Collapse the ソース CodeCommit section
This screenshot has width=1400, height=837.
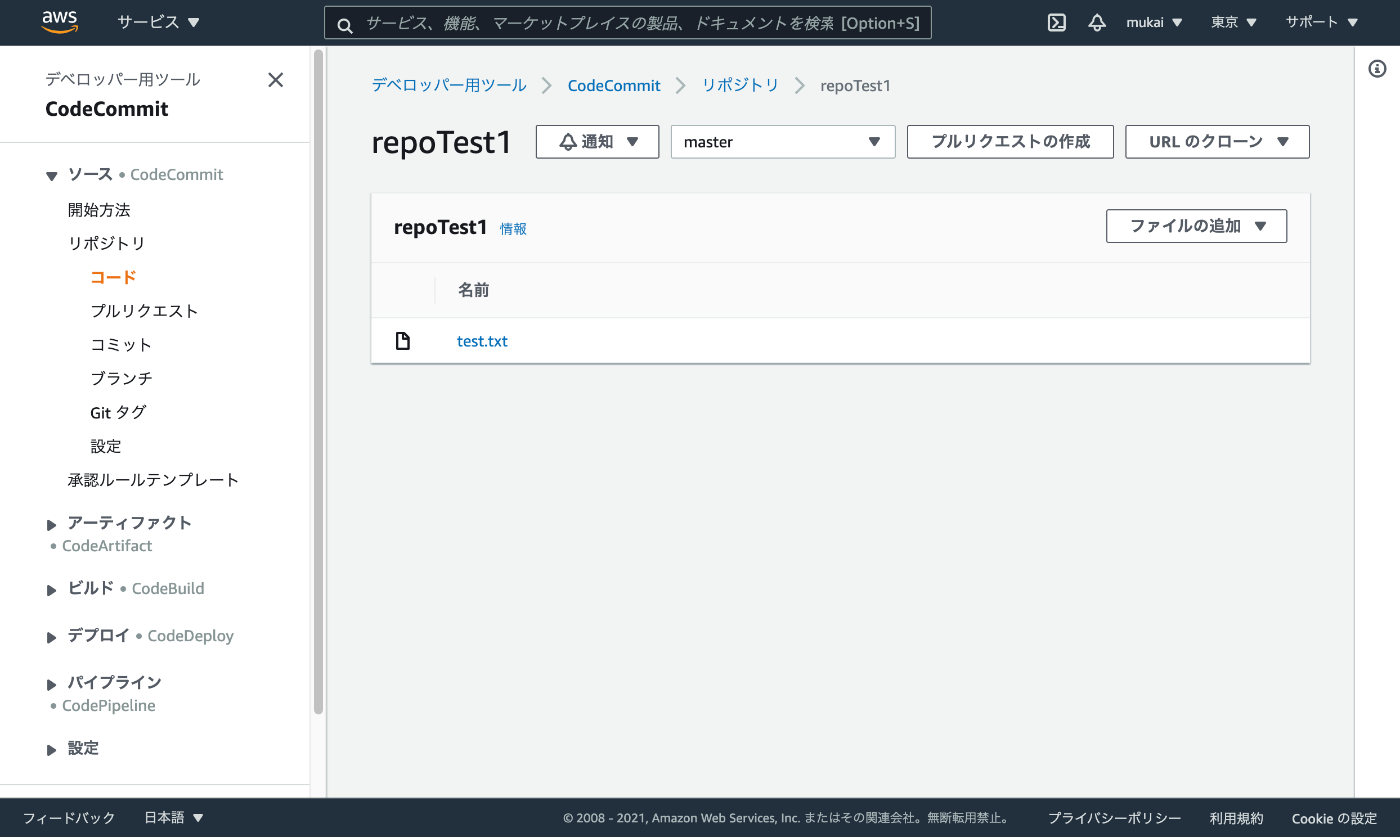click(51, 176)
